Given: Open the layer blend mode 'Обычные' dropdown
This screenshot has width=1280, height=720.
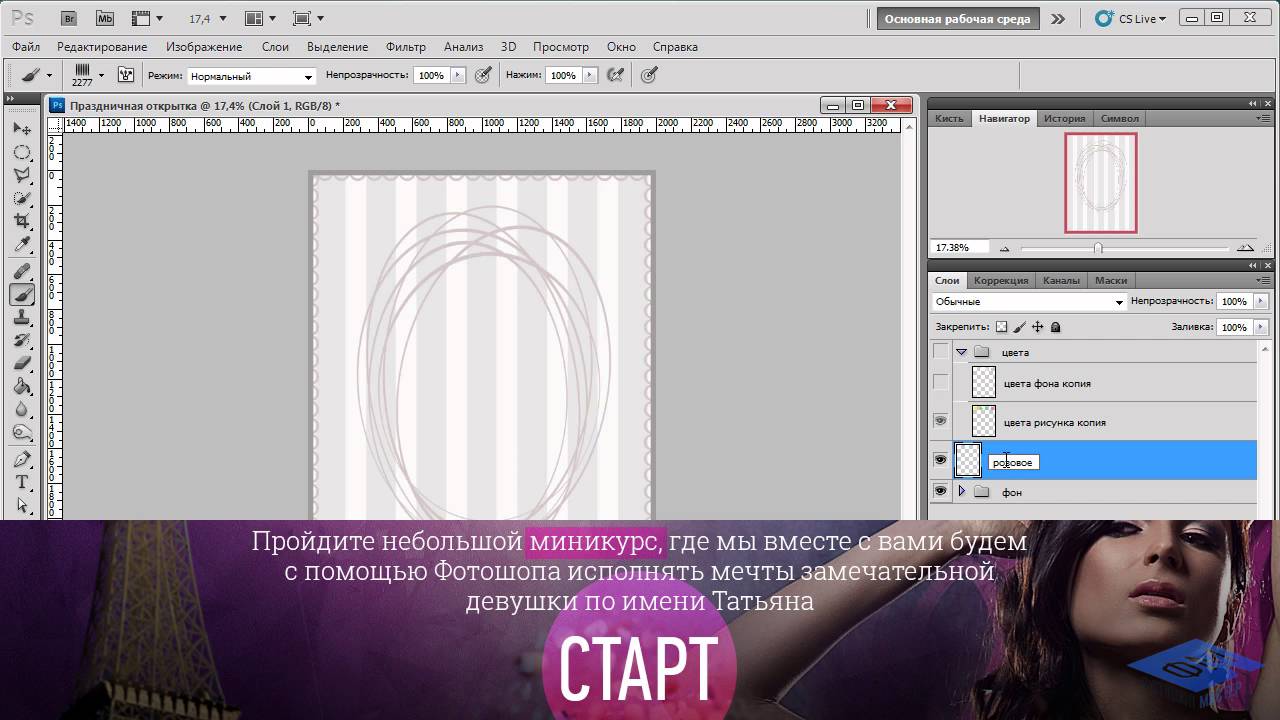Looking at the screenshot, I should pos(1028,302).
